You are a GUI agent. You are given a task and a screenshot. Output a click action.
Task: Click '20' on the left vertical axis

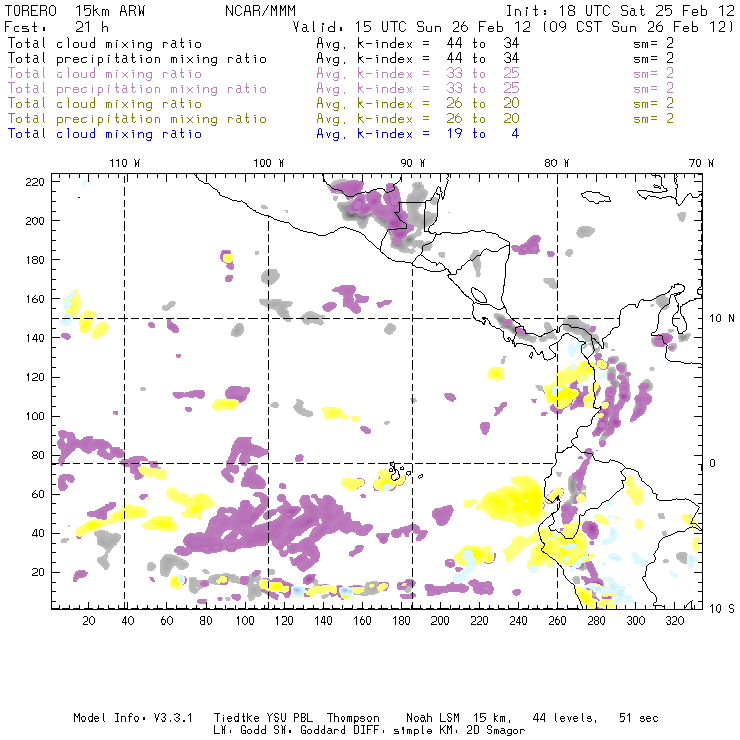pyautogui.click(x=38, y=572)
